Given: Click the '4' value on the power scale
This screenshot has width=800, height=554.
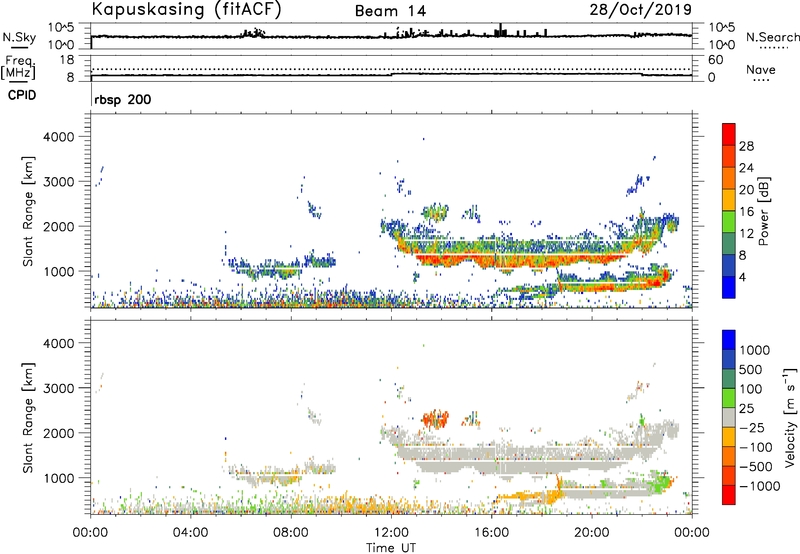Looking at the screenshot, I should click(x=743, y=277).
